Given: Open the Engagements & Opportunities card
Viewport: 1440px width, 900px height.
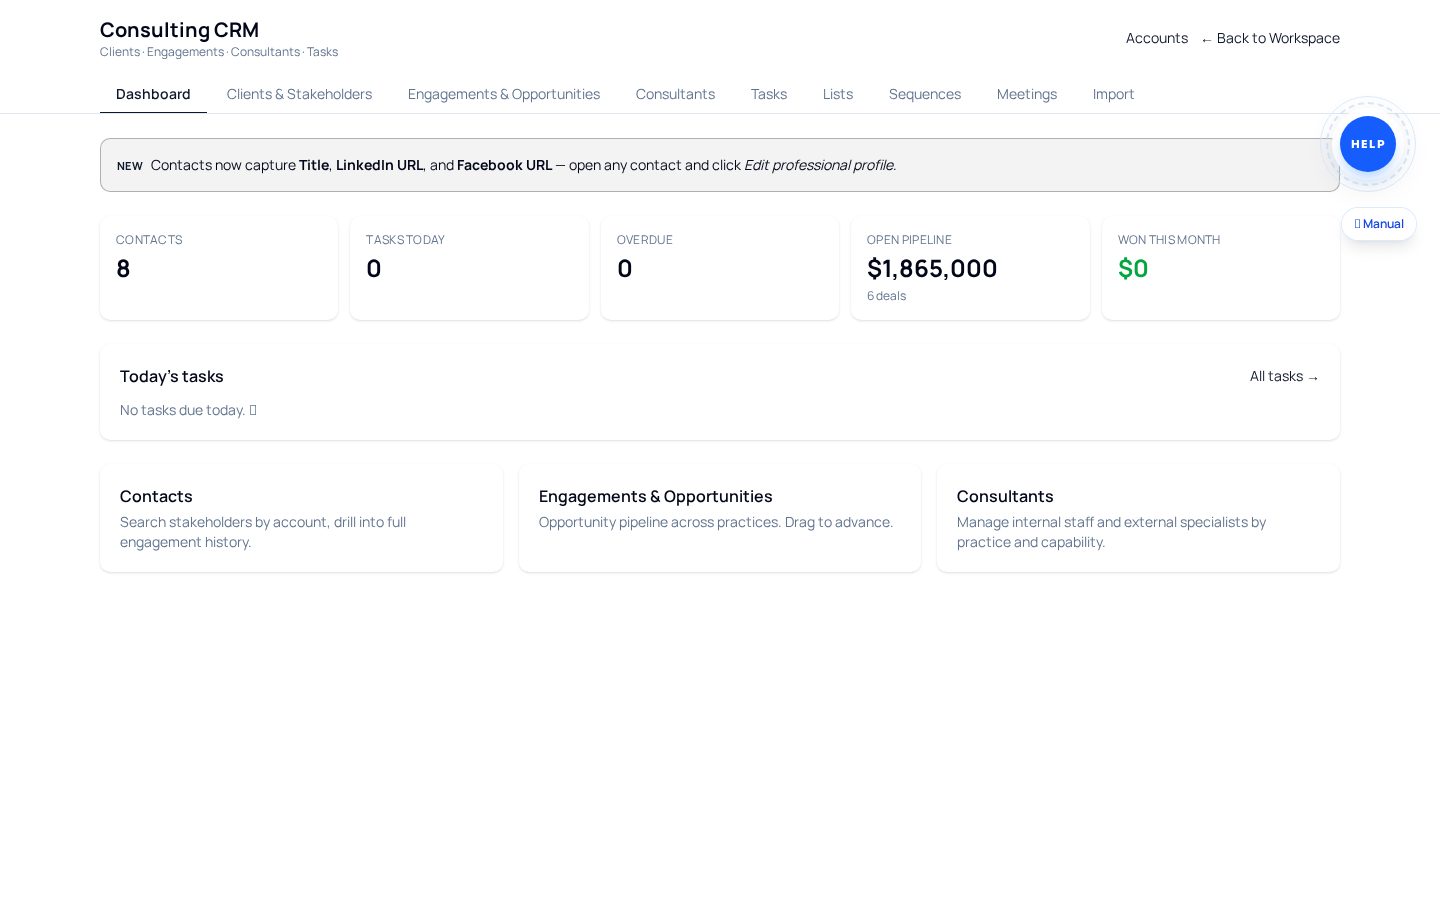Looking at the screenshot, I should tap(720, 518).
